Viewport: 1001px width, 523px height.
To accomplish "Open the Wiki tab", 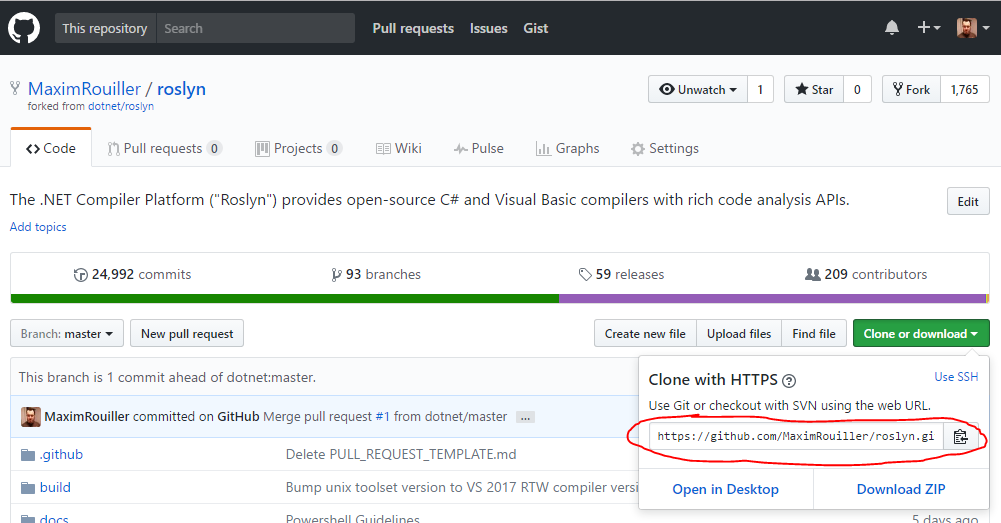I will (x=398, y=148).
